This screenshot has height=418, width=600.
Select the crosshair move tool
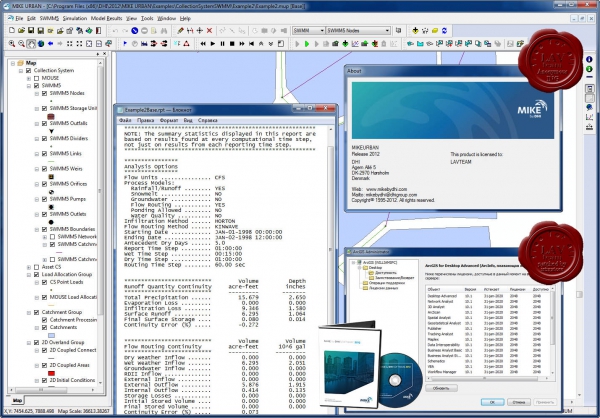tap(200, 31)
